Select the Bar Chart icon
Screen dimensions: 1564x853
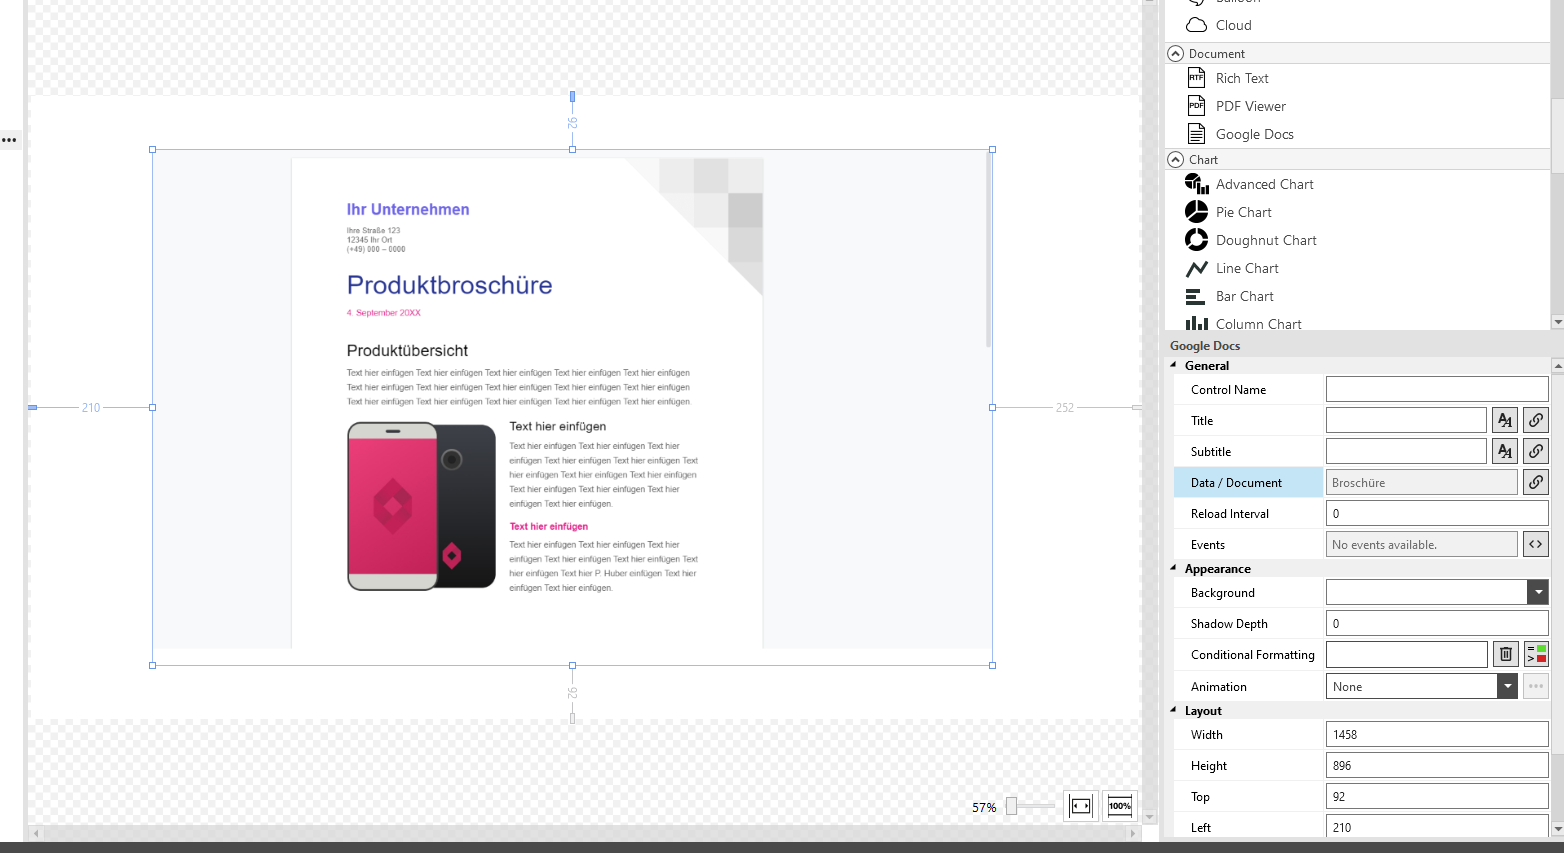tap(1196, 296)
